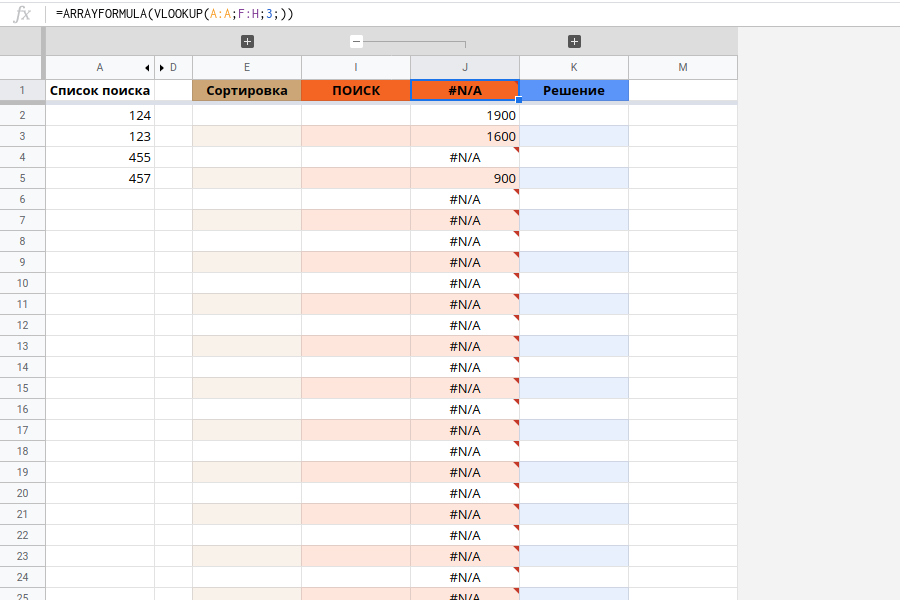Click the select-all corner box
Viewport: 900px width, 600px height.
point(22,67)
